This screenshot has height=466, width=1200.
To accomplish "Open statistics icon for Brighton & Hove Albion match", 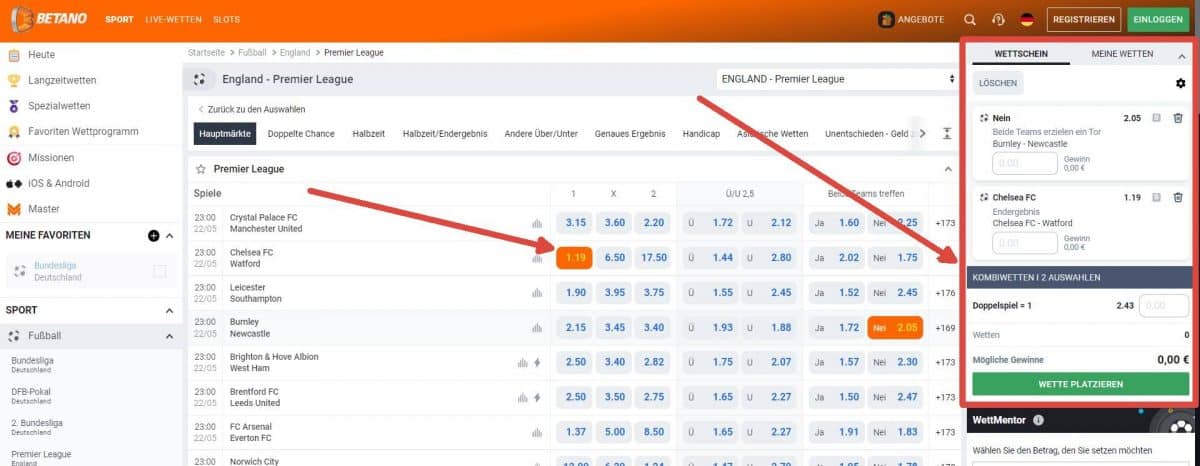I will tap(523, 363).
